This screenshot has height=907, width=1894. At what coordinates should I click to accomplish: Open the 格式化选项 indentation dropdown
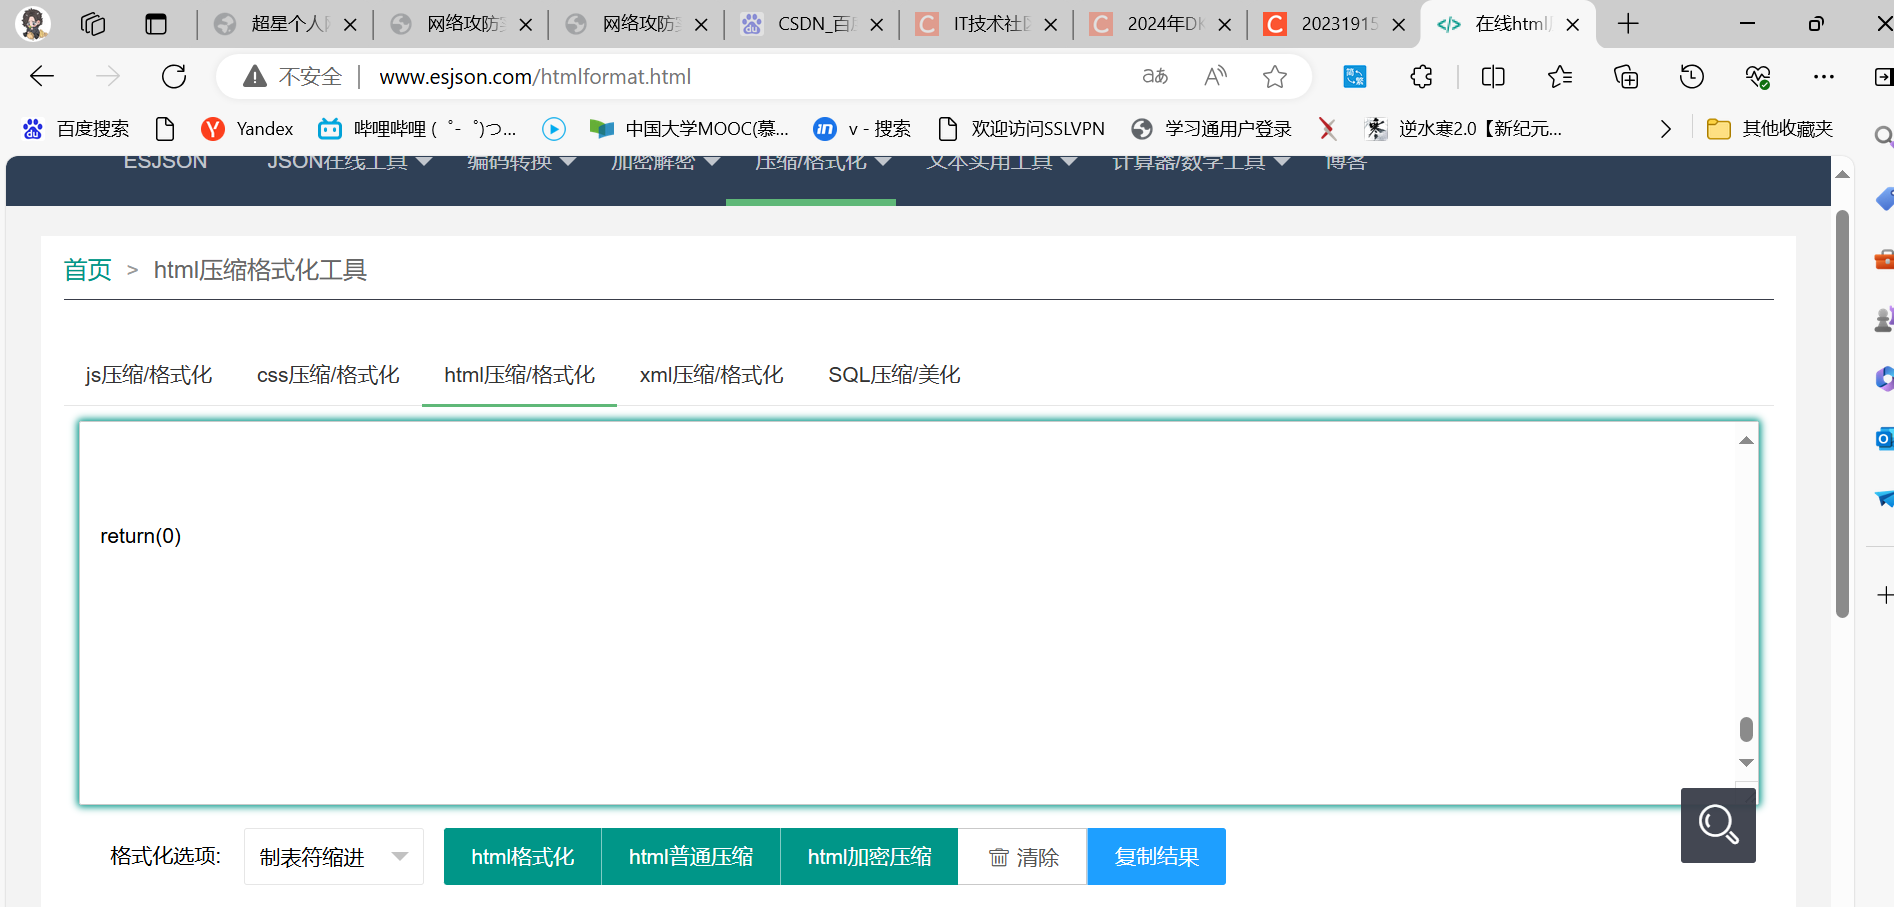(334, 857)
